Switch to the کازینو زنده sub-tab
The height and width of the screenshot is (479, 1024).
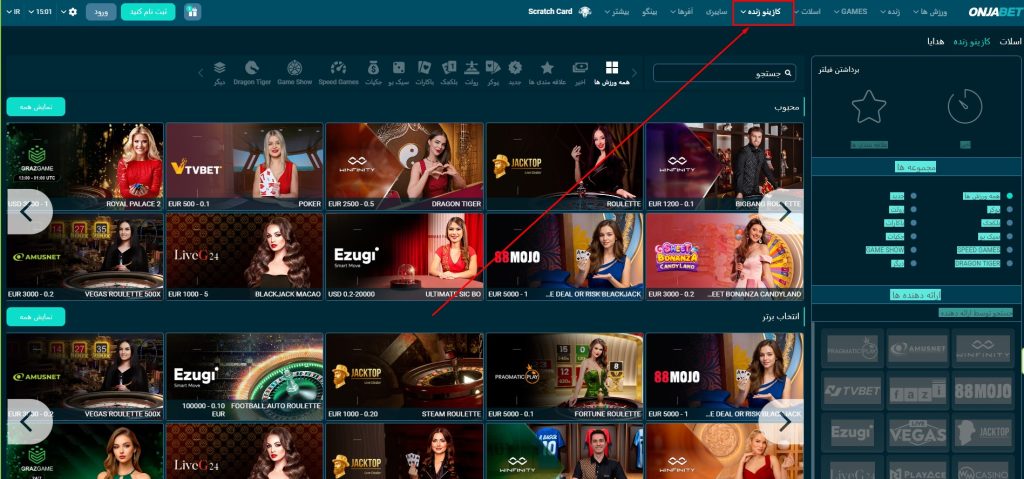972,41
